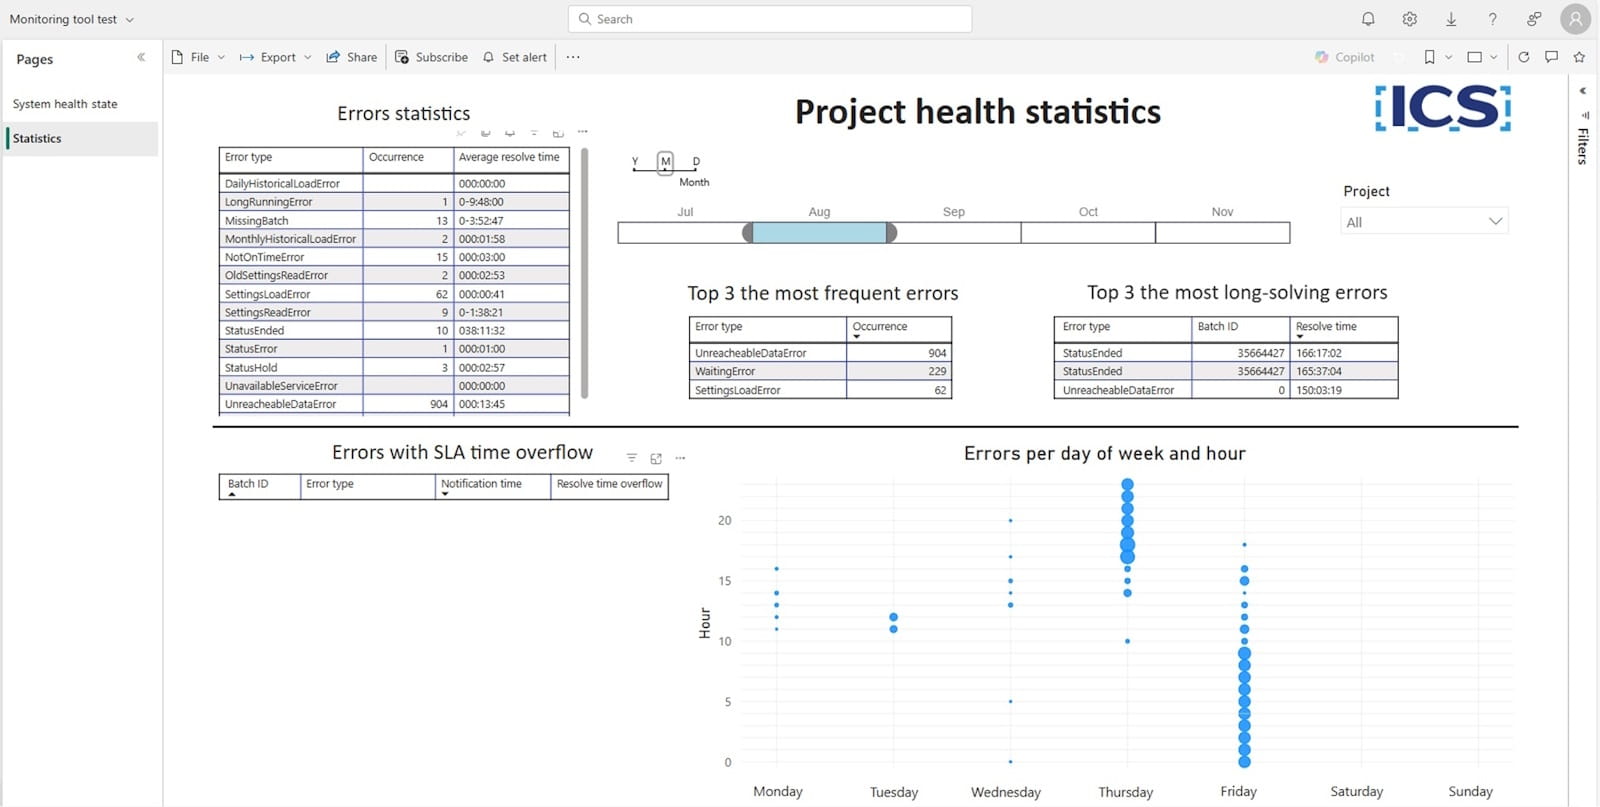Open the File menu
The image size is (1600, 807).
[199, 57]
